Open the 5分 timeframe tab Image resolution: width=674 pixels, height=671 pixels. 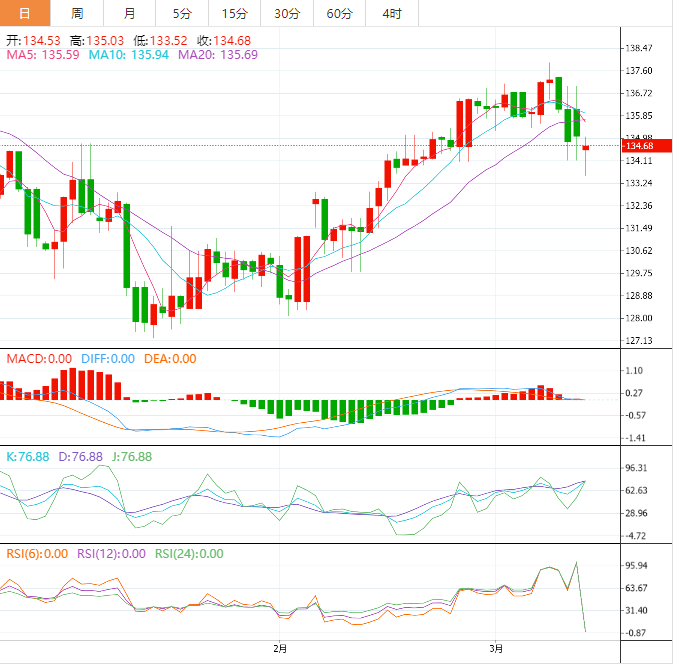click(x=182, y=13)
